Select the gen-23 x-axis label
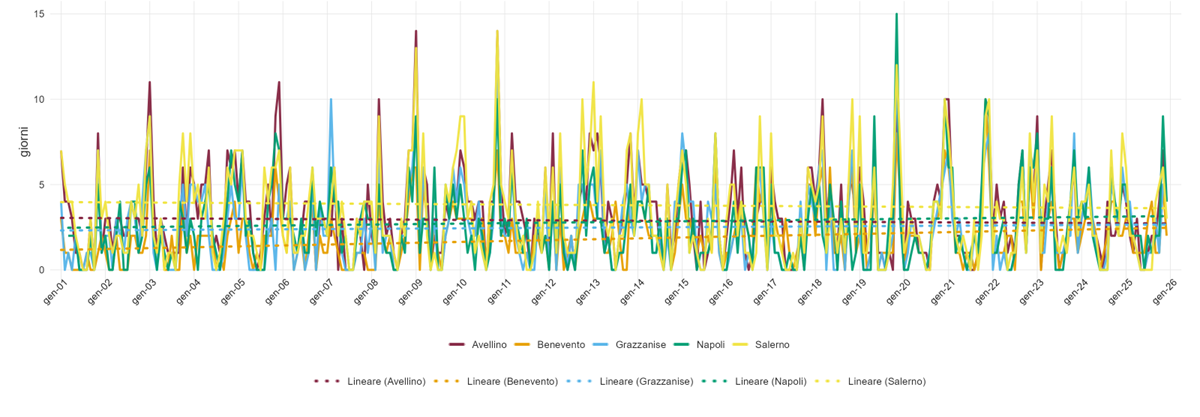Image resolution: width=1200 pixels, height=417 pixels. pyautogui.click(x=1034, y=291)
